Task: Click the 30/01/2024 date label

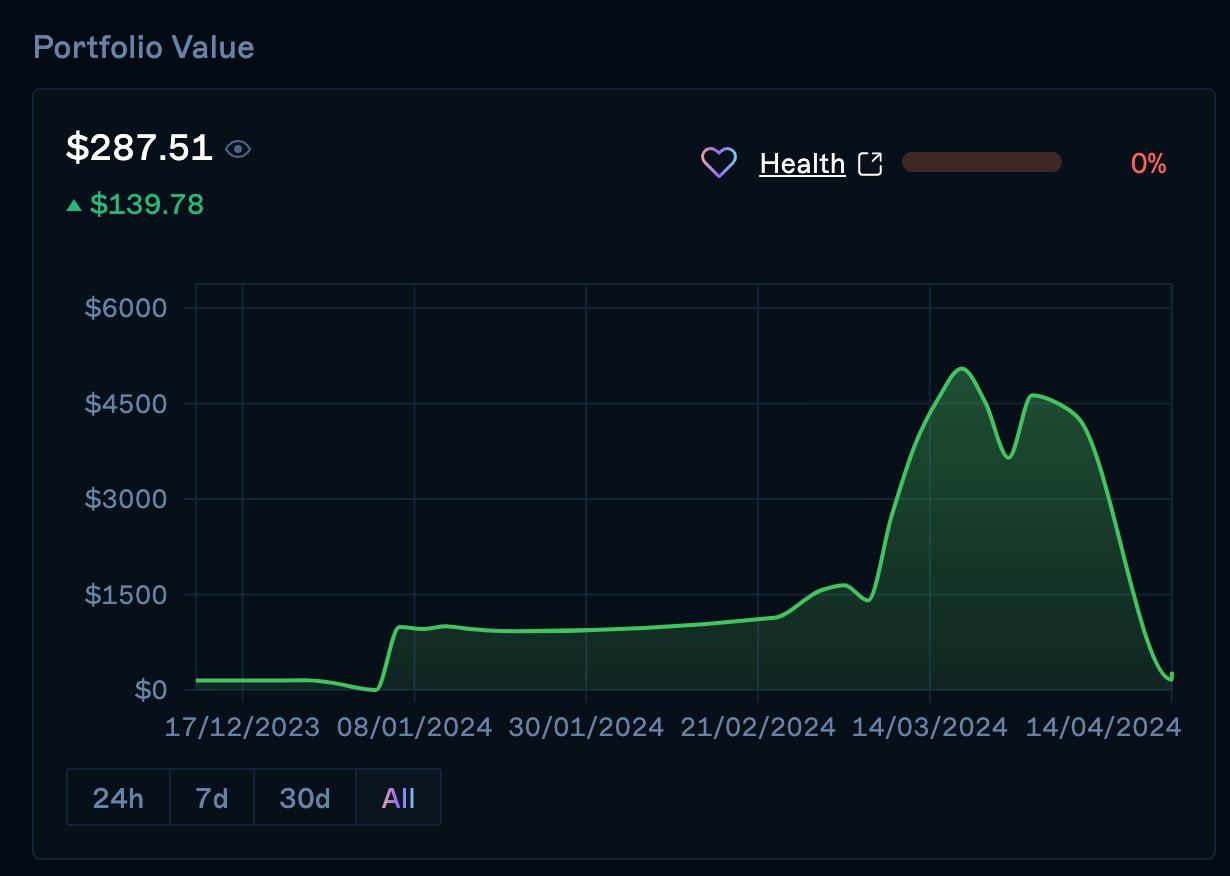Action: [586, 727]
